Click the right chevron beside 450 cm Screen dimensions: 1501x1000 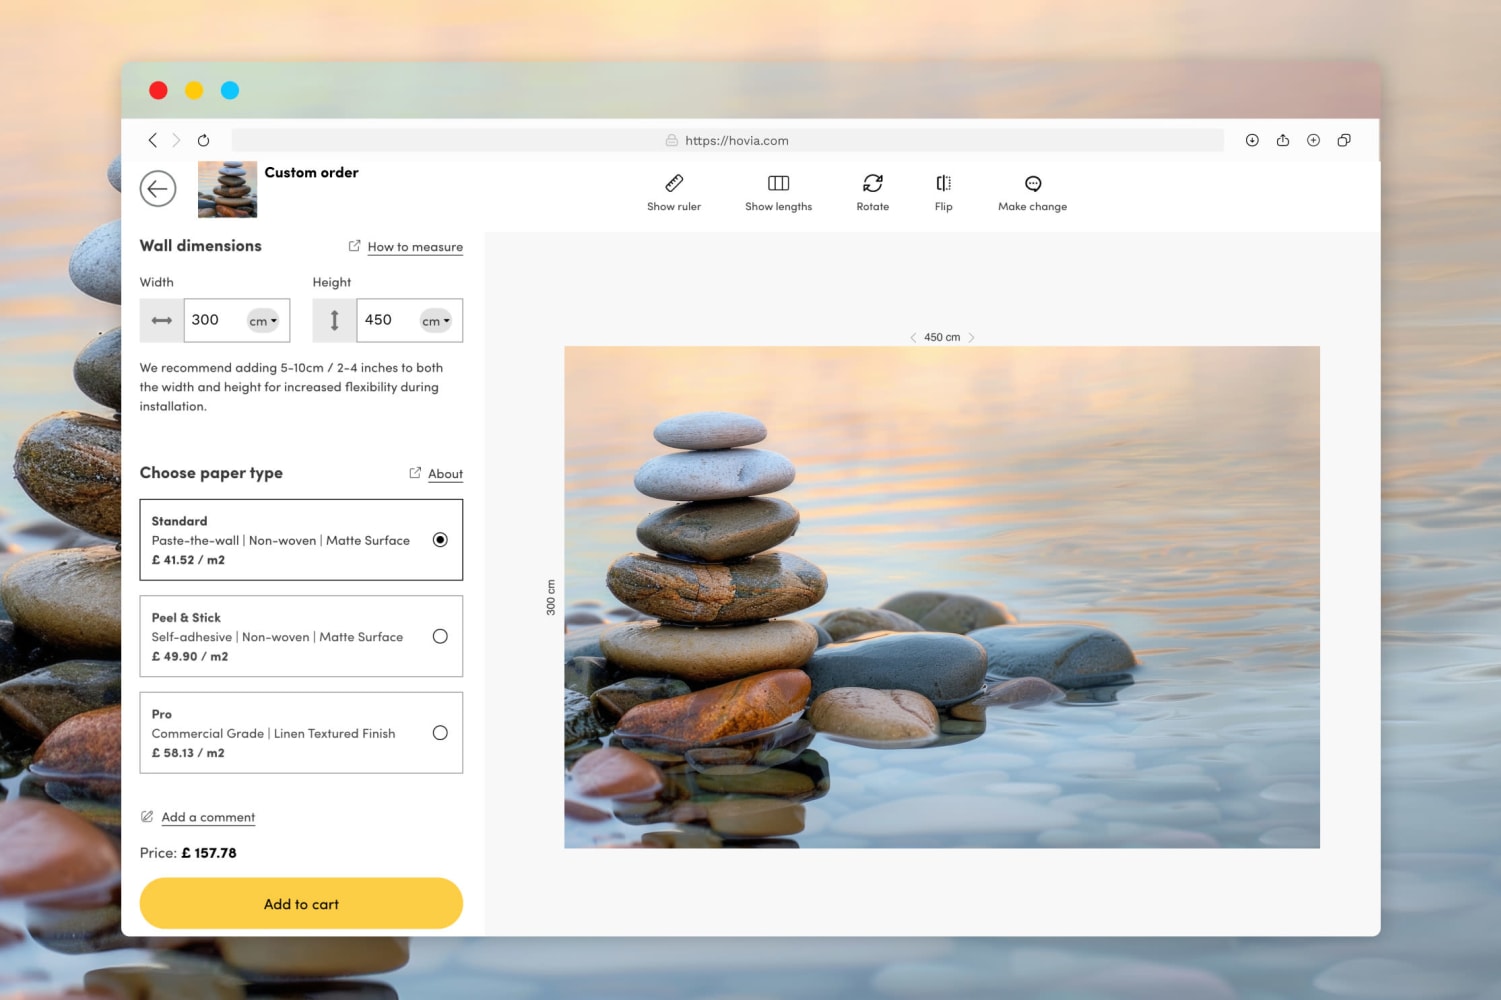point(971,338)
